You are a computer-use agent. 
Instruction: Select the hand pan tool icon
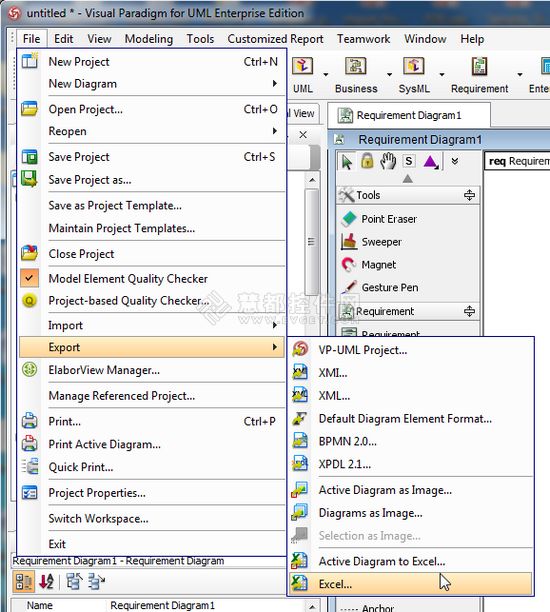(x=388, y=161)
